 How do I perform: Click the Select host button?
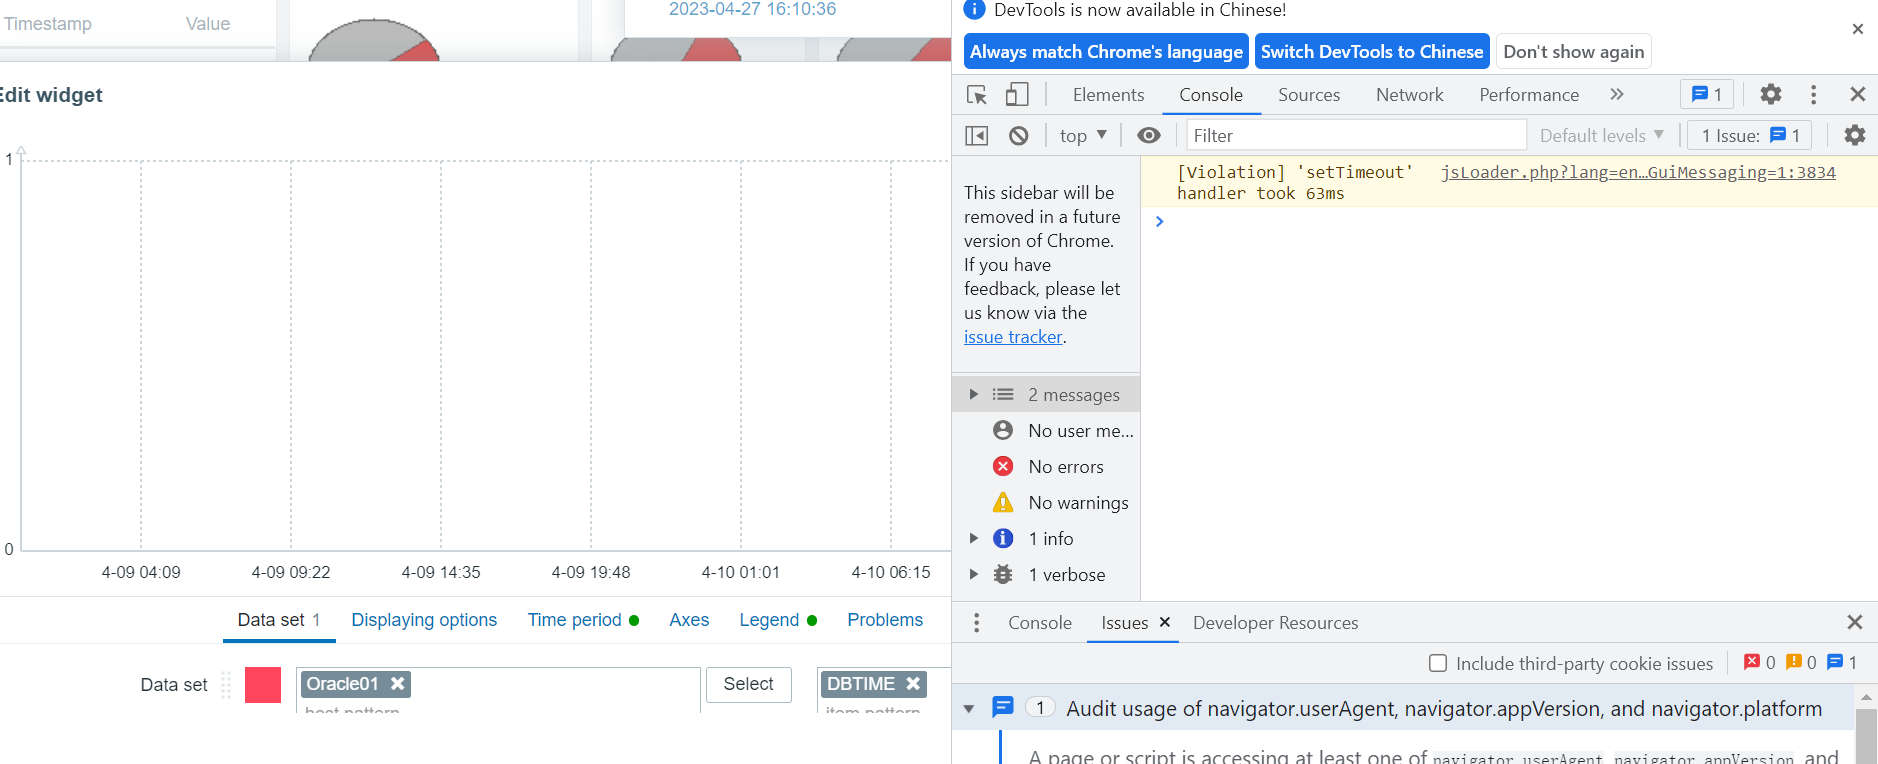748,684
